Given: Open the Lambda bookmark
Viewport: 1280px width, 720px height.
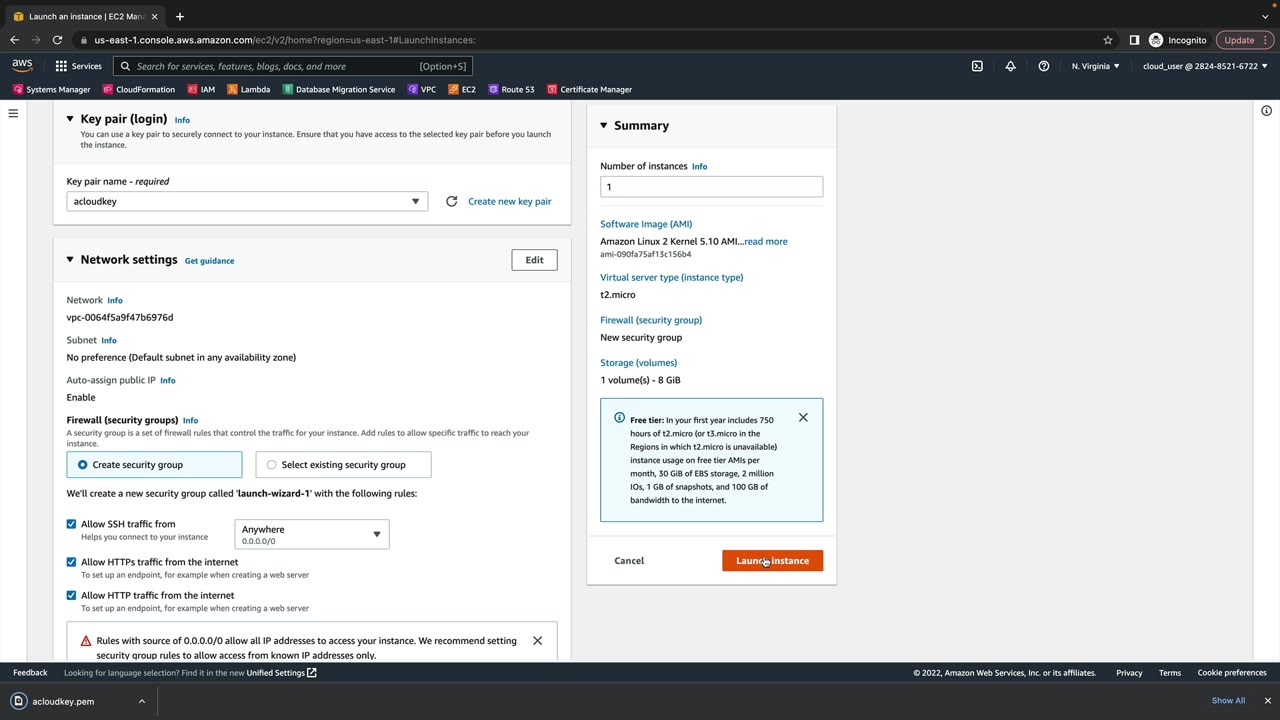Looking at the screenshot, I should [248, 89].
